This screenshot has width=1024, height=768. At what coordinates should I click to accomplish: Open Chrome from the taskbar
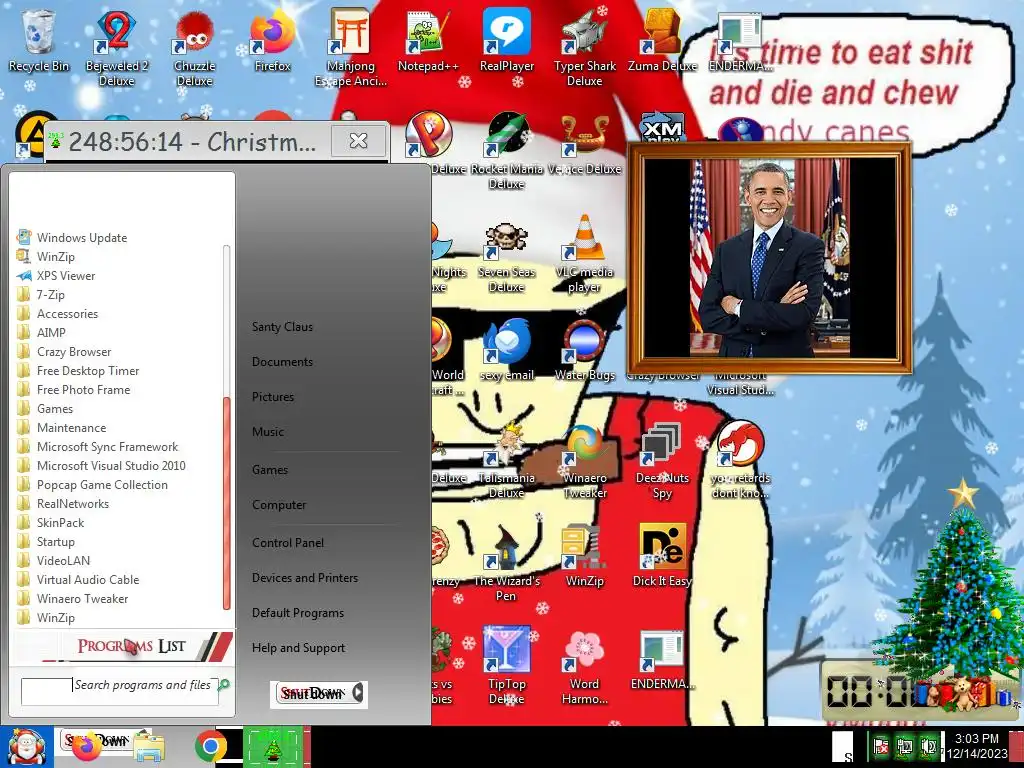coord(210,746)
